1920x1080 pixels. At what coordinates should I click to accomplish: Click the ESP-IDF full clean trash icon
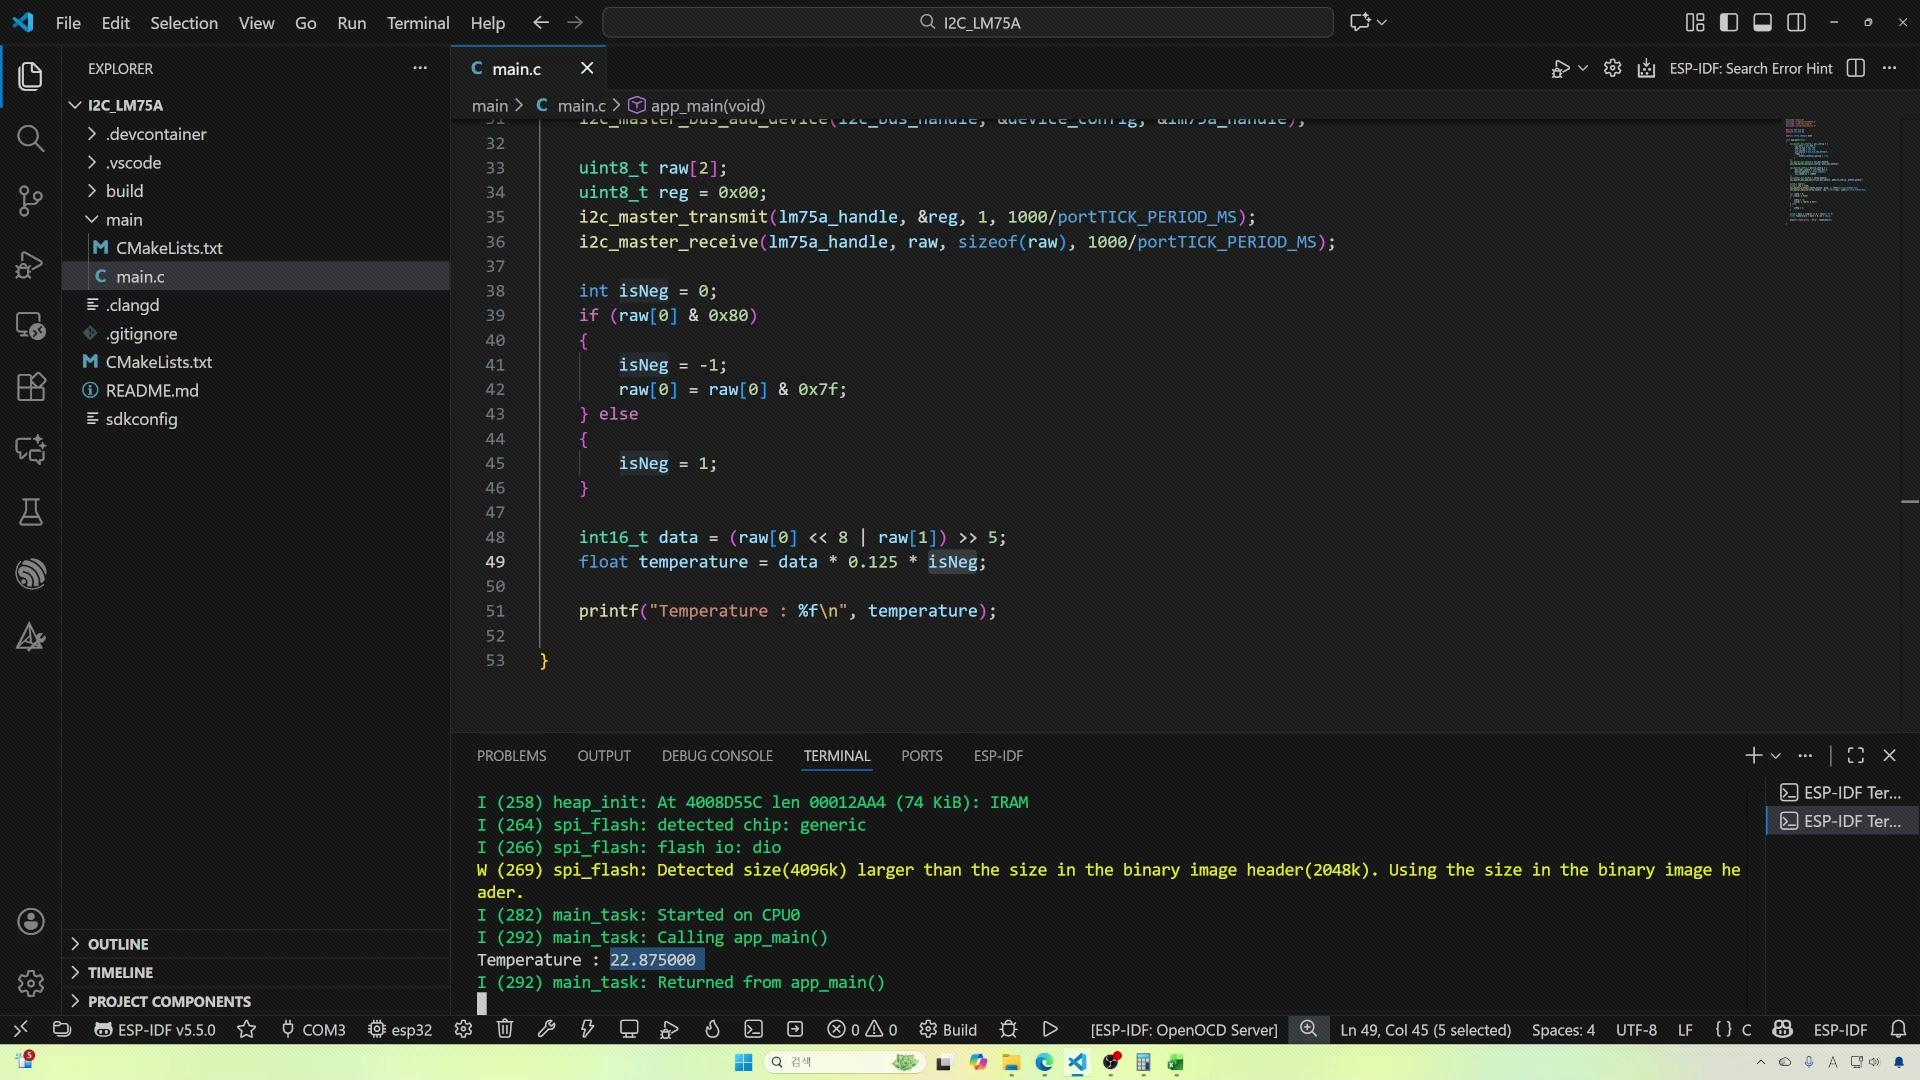(x=505, y=1029)
